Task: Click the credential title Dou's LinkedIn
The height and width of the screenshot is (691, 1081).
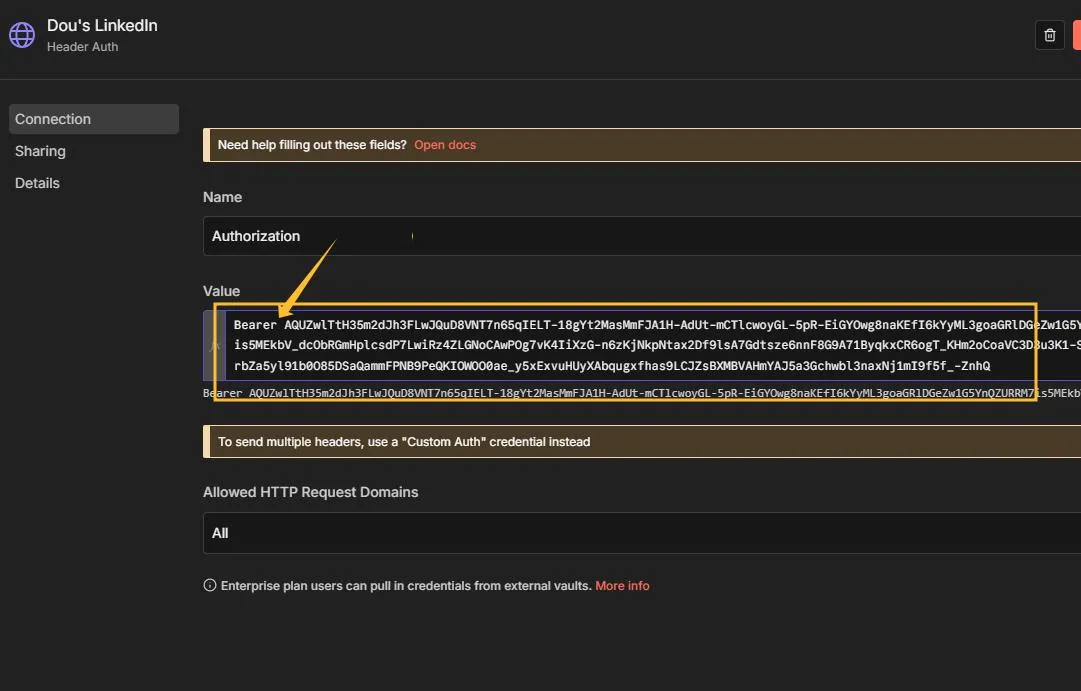Action: 101,25
